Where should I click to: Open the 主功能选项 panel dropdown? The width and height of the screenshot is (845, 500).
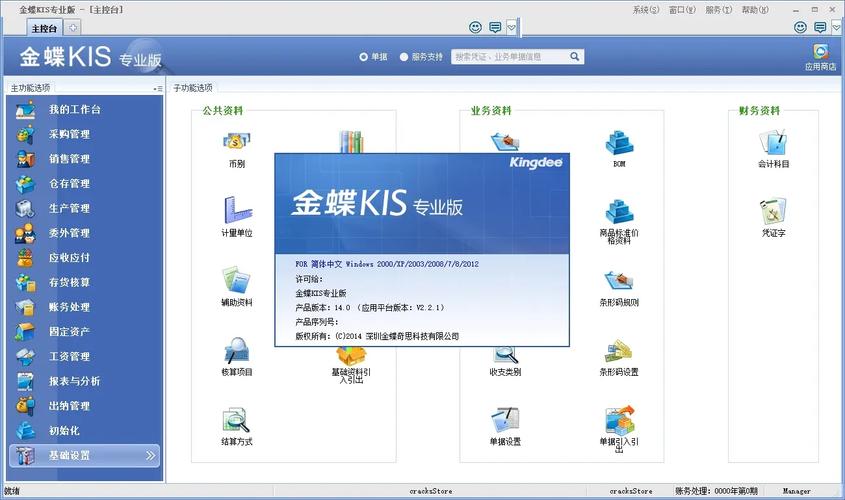157,88
